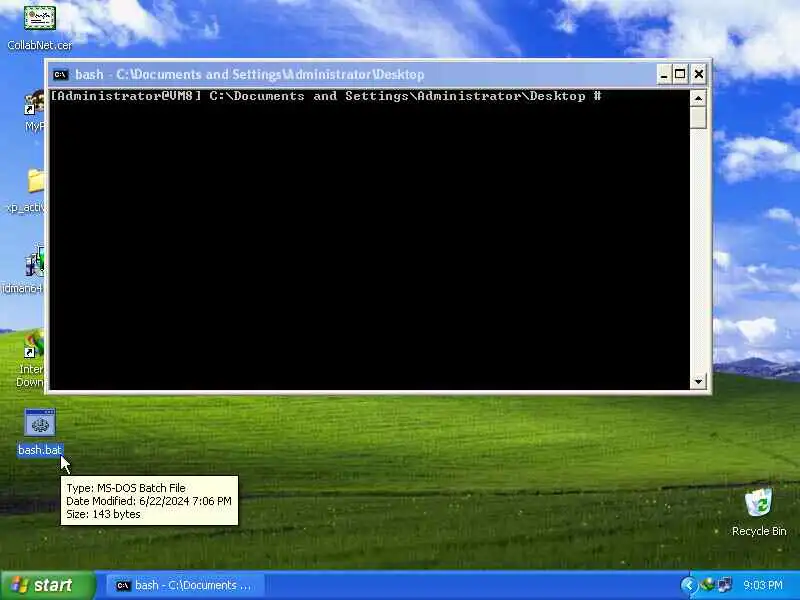Select the xp_acti folder icon on desktop
800x600 pixels.
click(x=36, y=181)
